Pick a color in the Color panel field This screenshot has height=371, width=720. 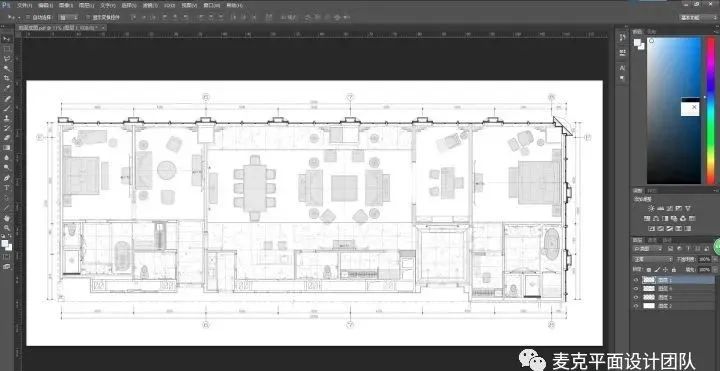[x=674, y=110]
